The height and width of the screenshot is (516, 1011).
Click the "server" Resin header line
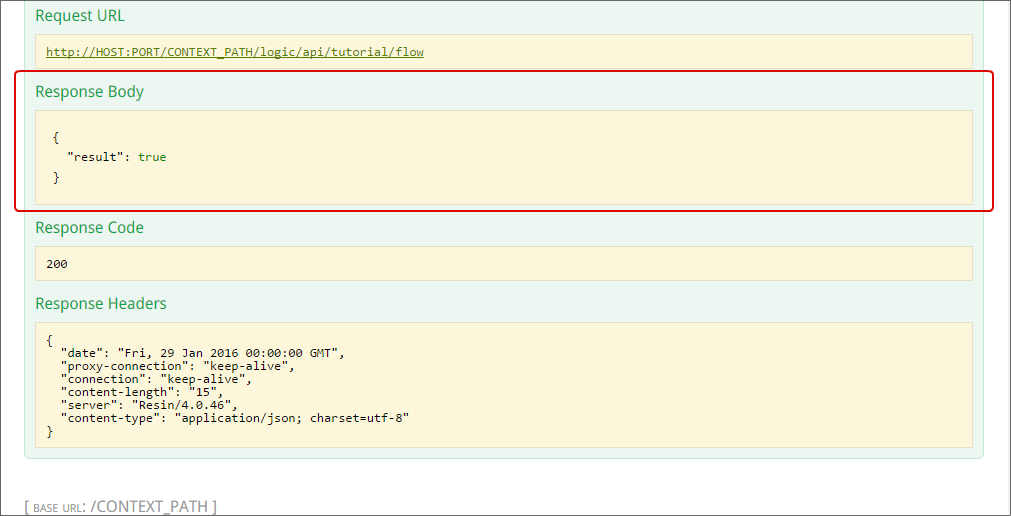pyautogui.click(x=149, y=405)
